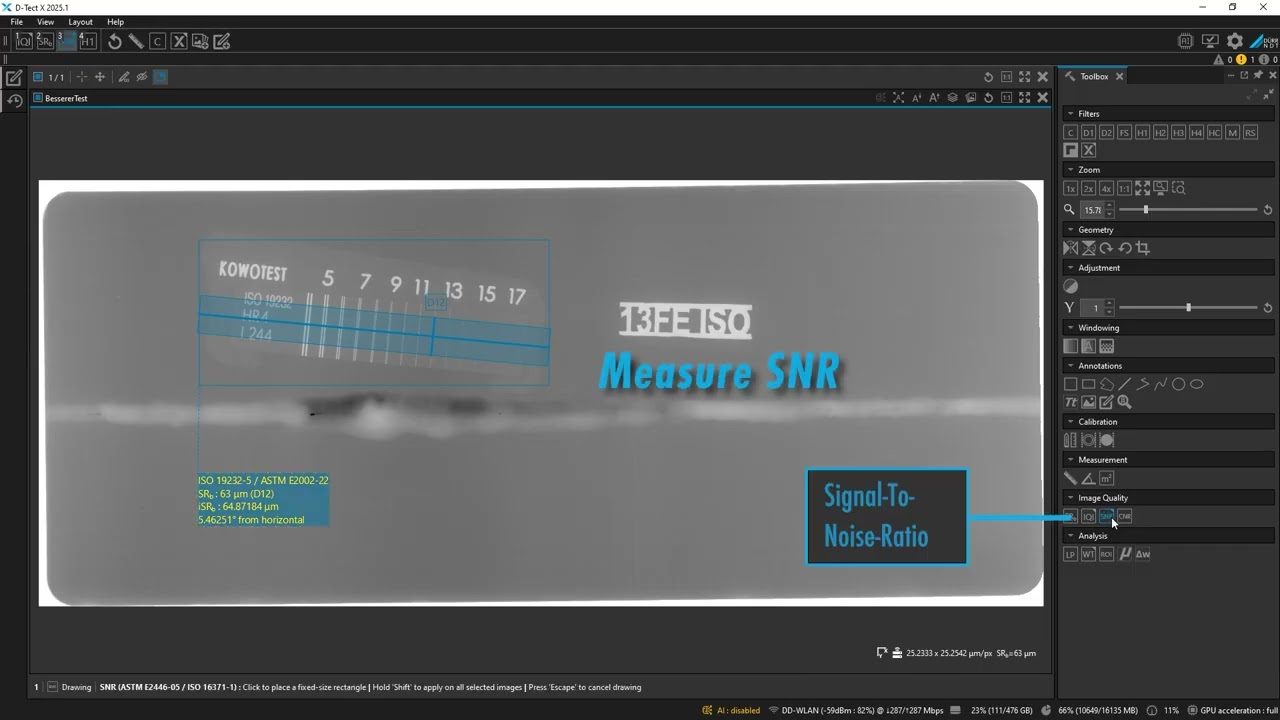Set zoom to 1:1 in Toolbox

click(1124, 188)
